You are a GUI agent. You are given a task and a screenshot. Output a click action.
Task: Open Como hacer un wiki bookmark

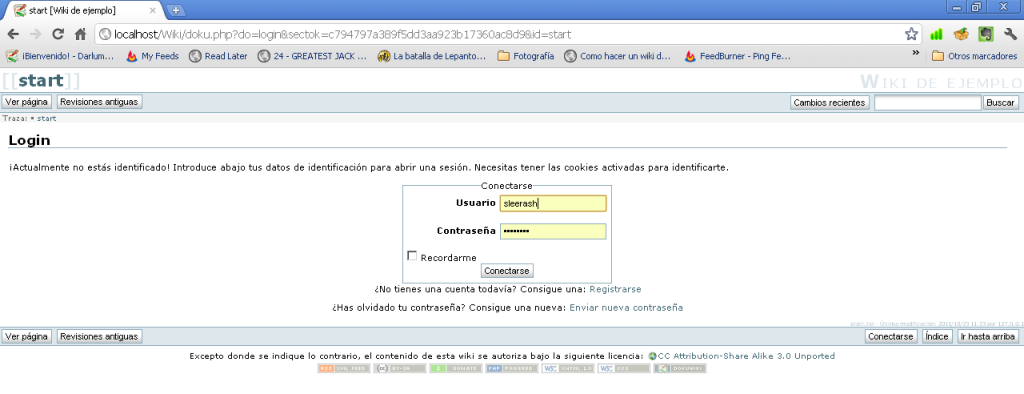point(618,56)
